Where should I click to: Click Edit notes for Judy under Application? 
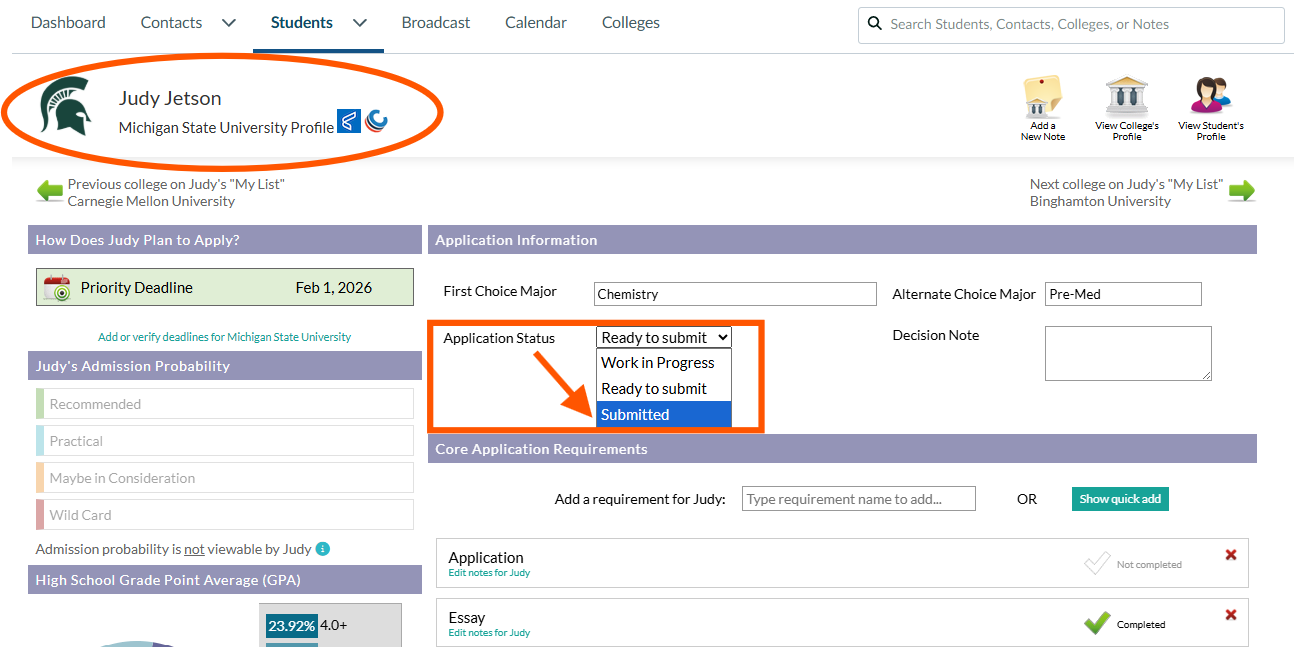[x=489, y=573]
